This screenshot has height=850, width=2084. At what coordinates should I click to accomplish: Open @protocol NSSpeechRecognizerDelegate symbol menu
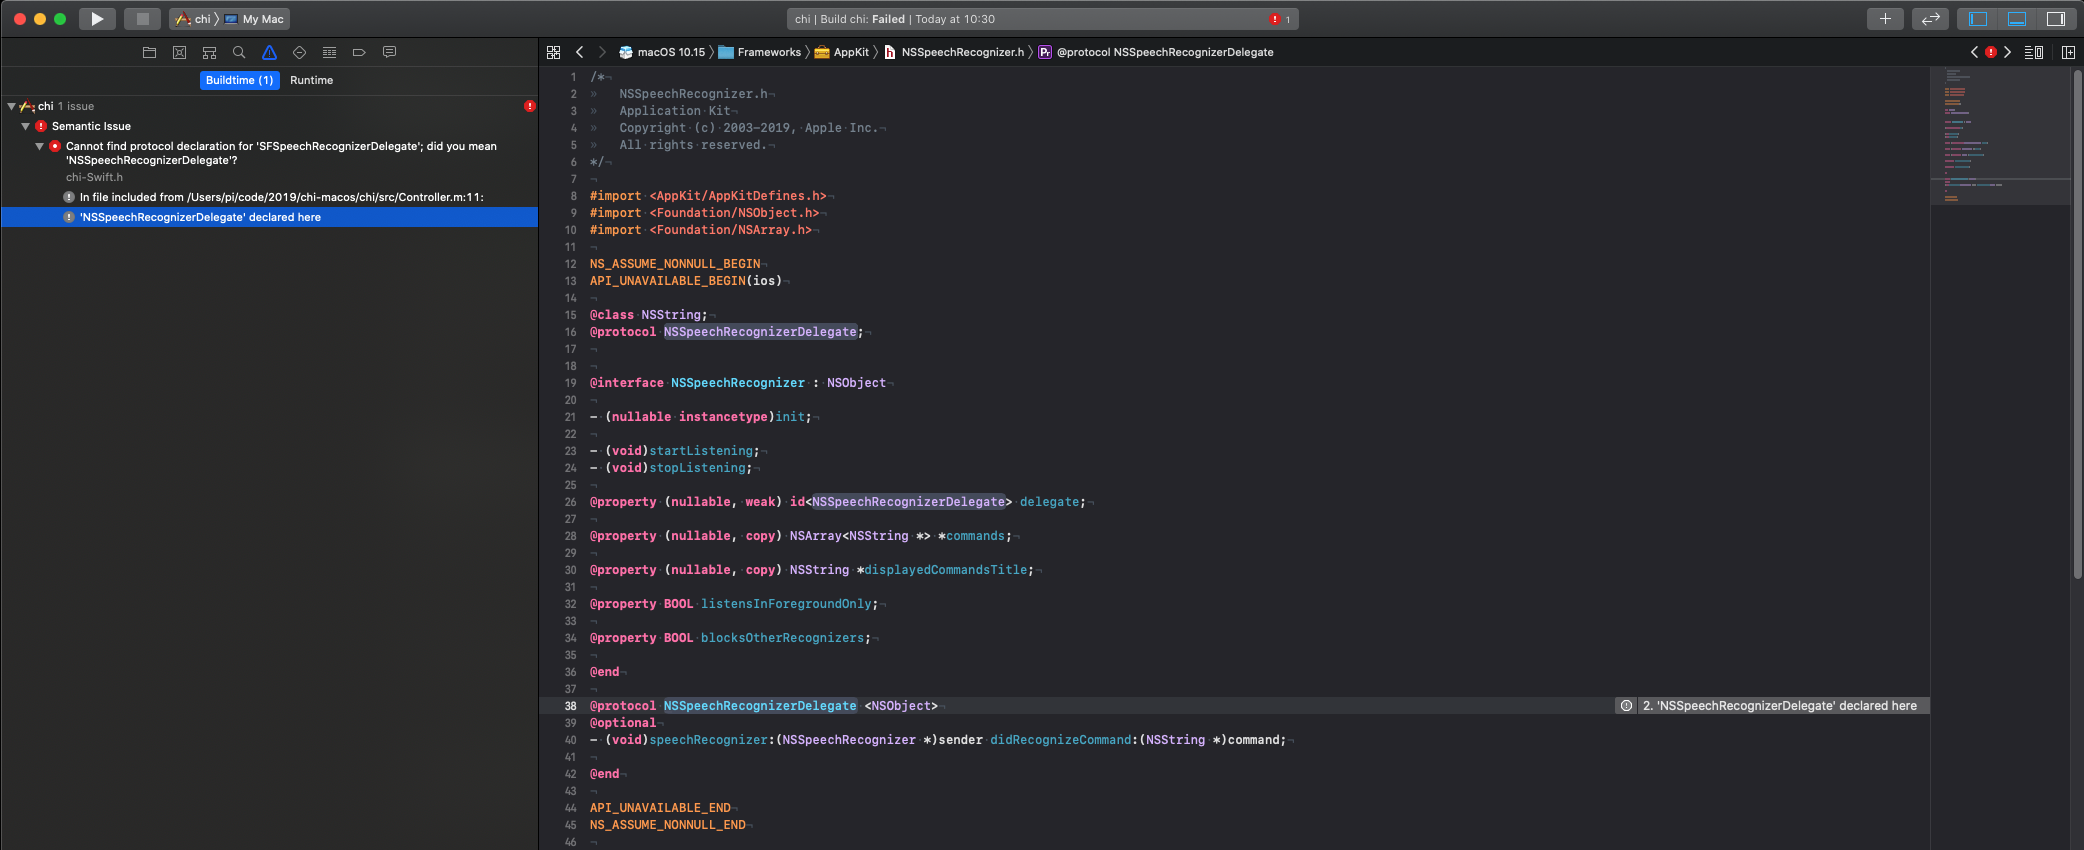click(x=1156, y=52)
